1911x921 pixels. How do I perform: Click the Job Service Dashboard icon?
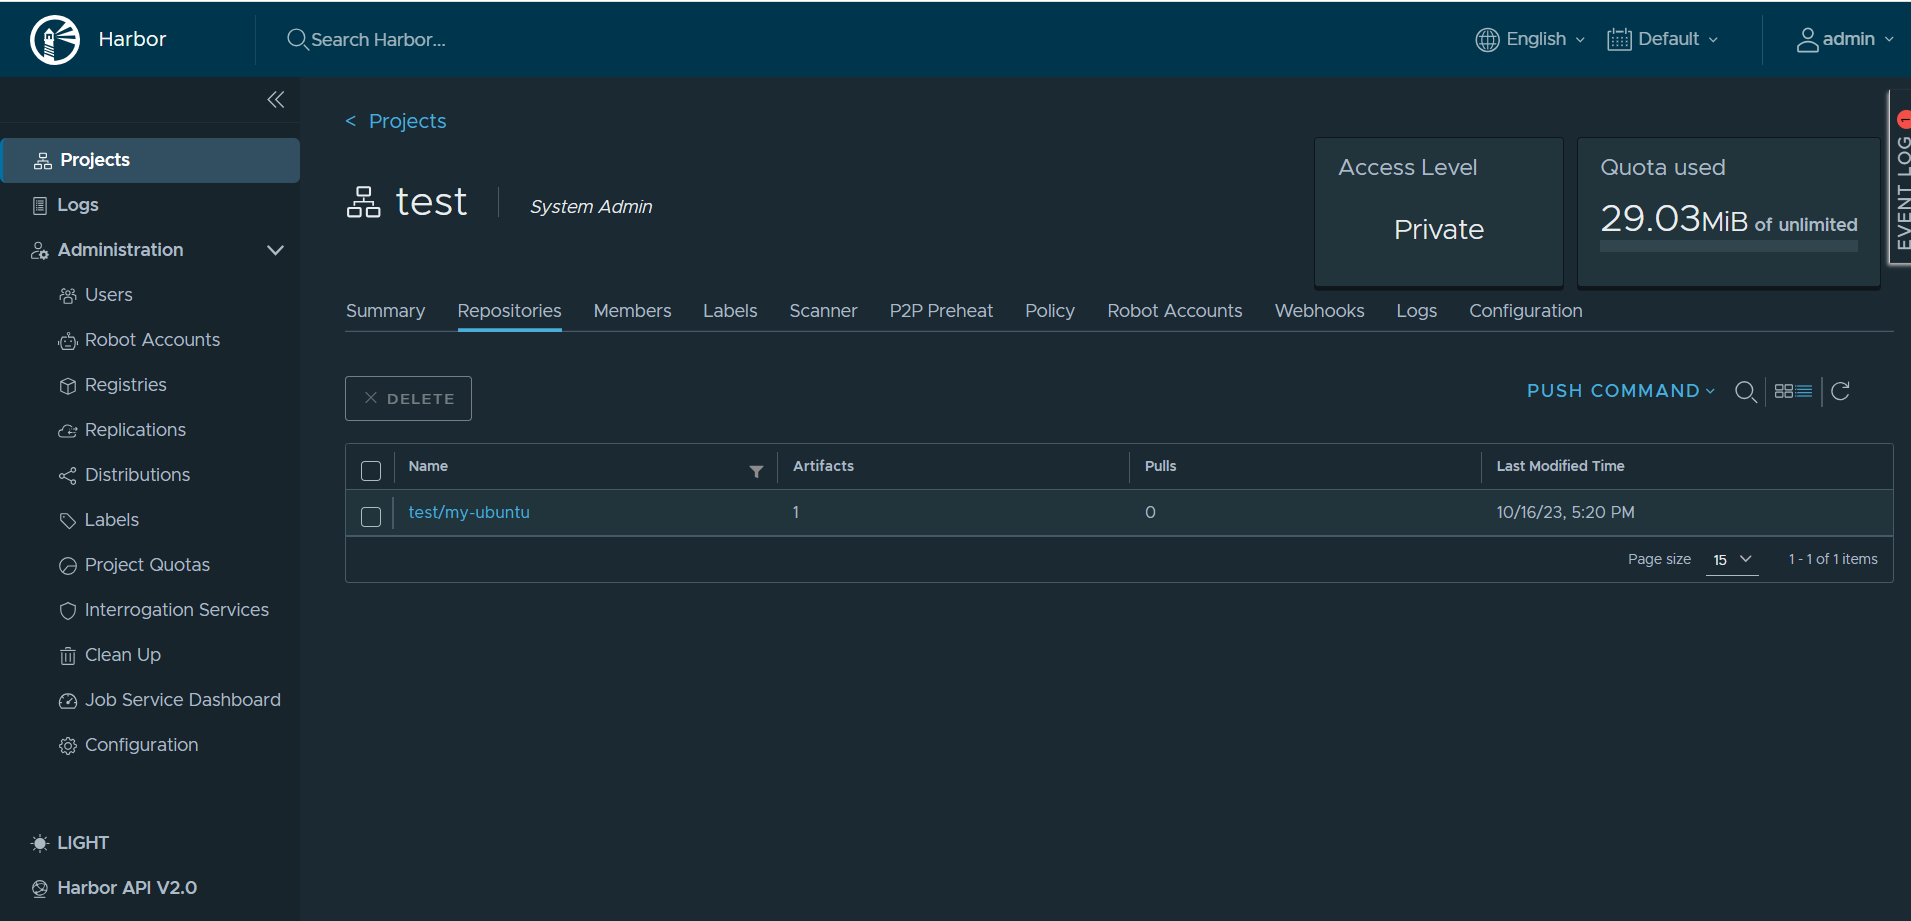click(68, 701)
